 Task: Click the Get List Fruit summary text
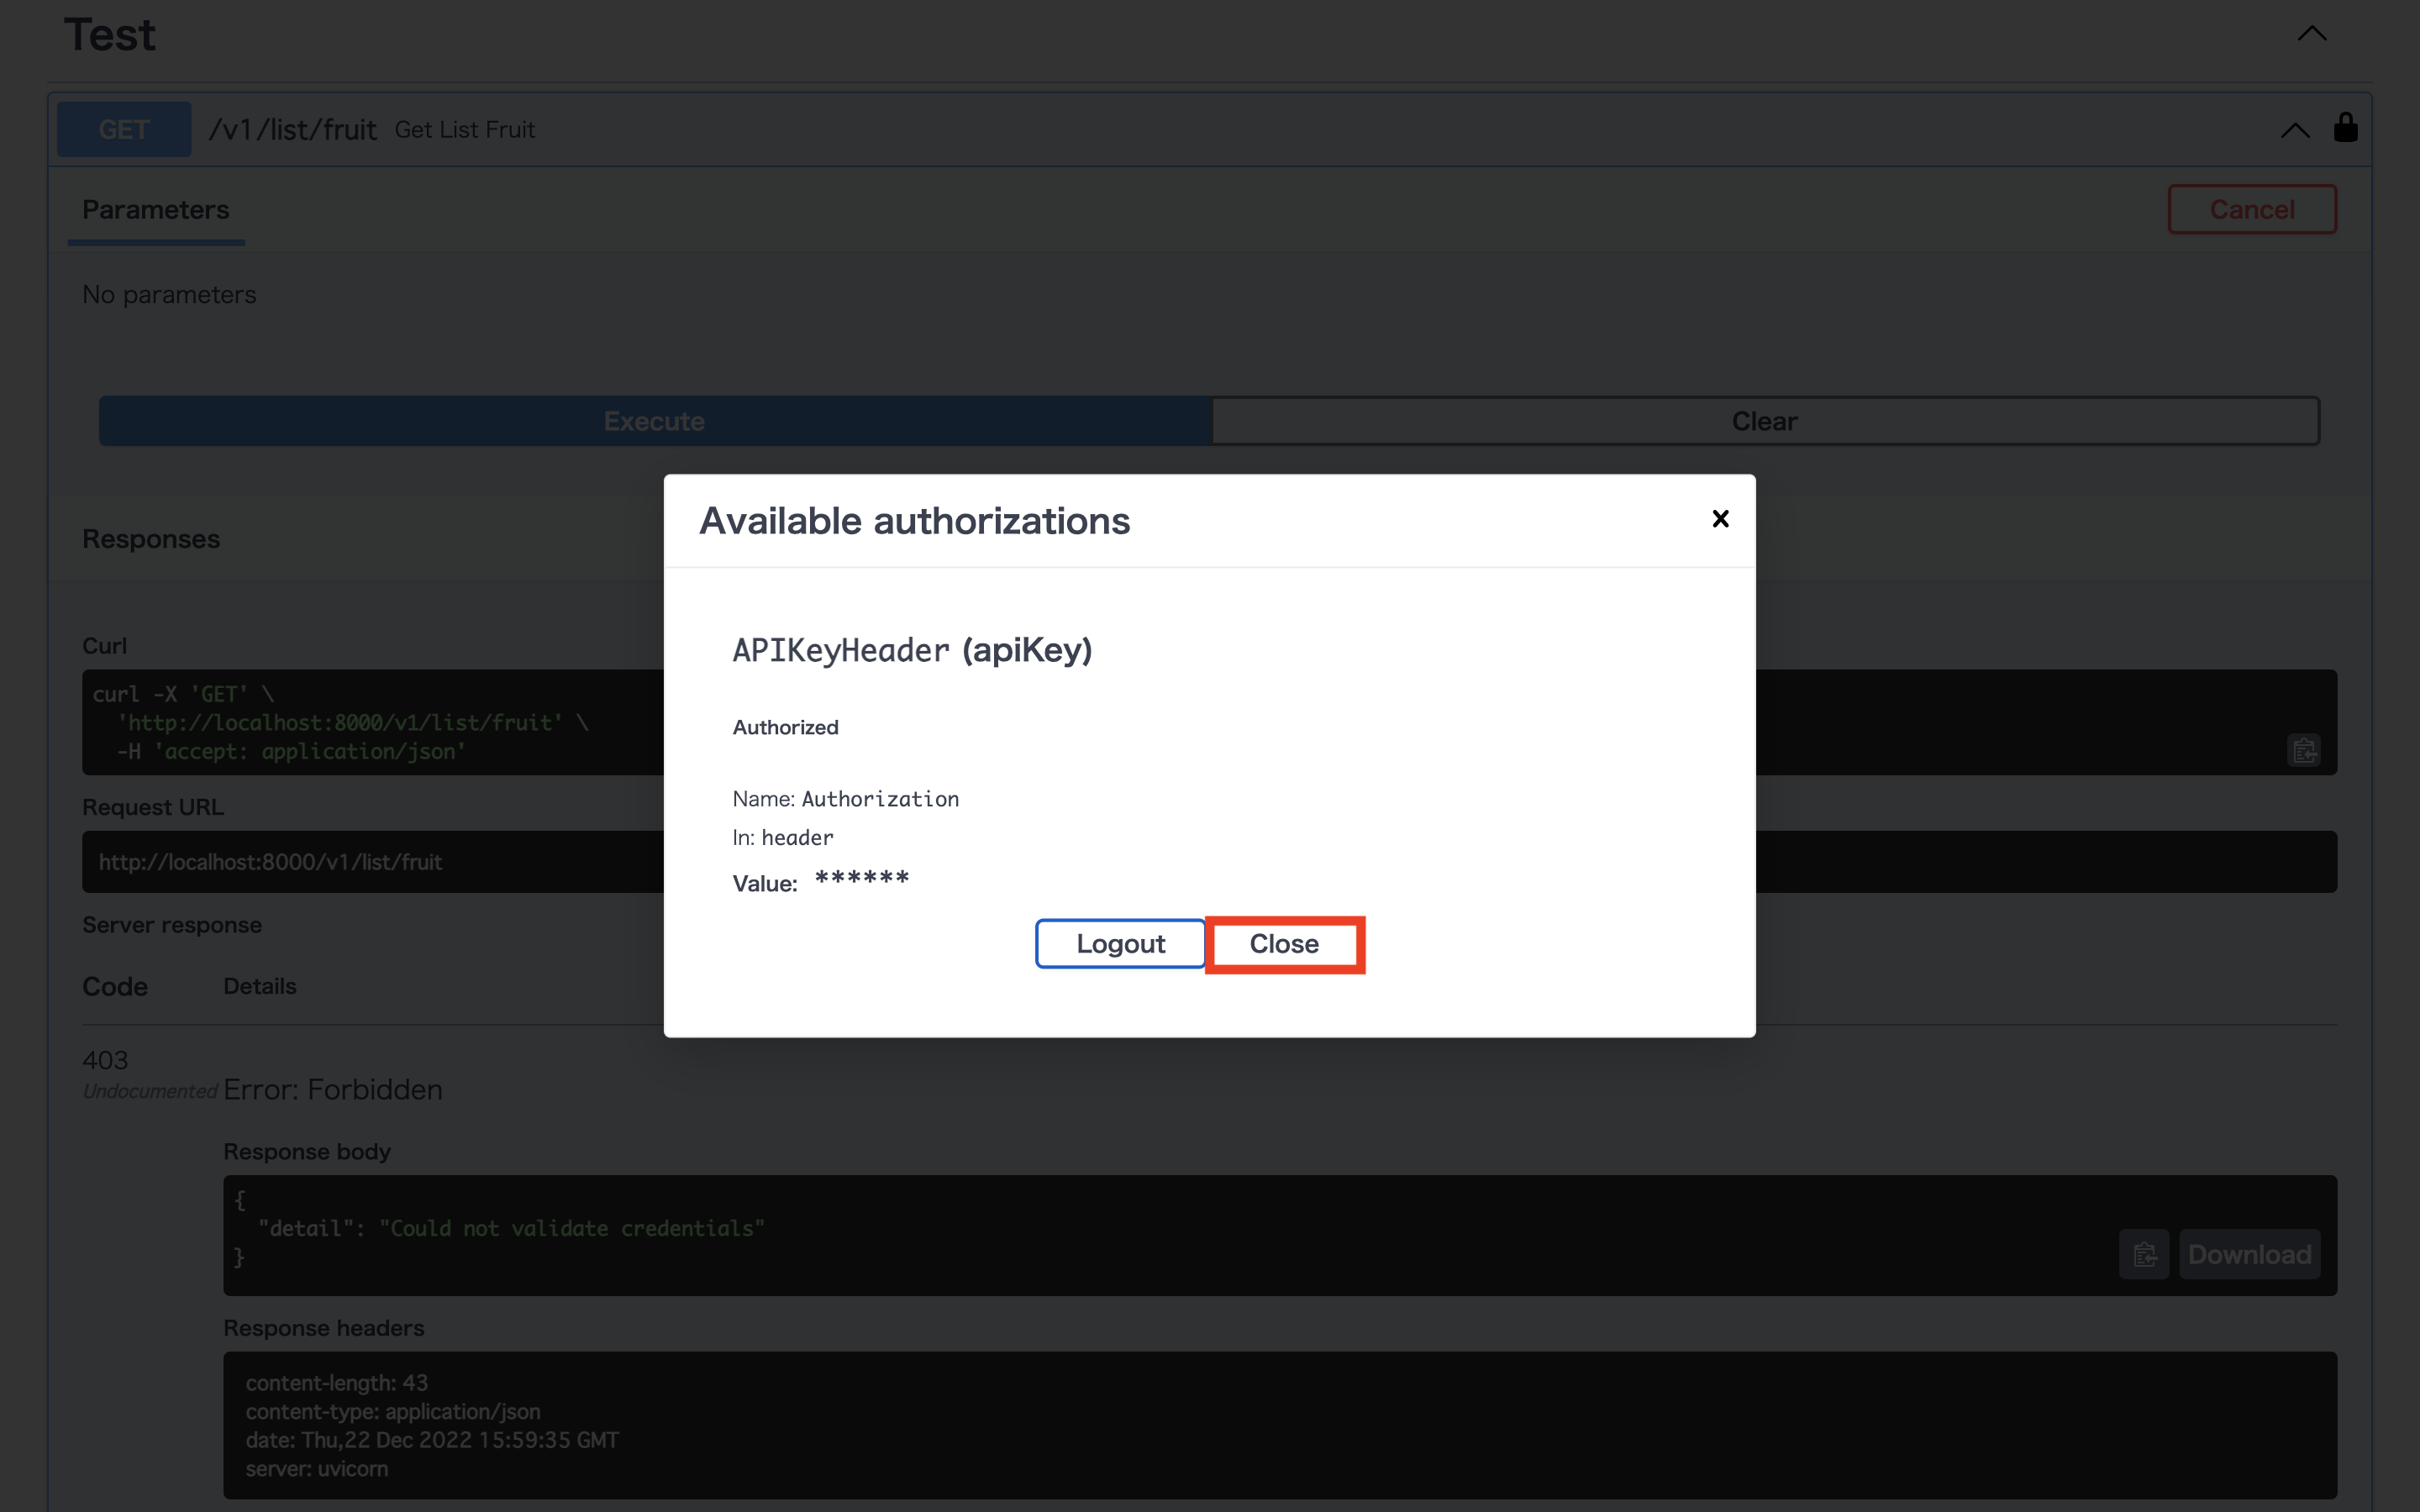pos(464,128)
